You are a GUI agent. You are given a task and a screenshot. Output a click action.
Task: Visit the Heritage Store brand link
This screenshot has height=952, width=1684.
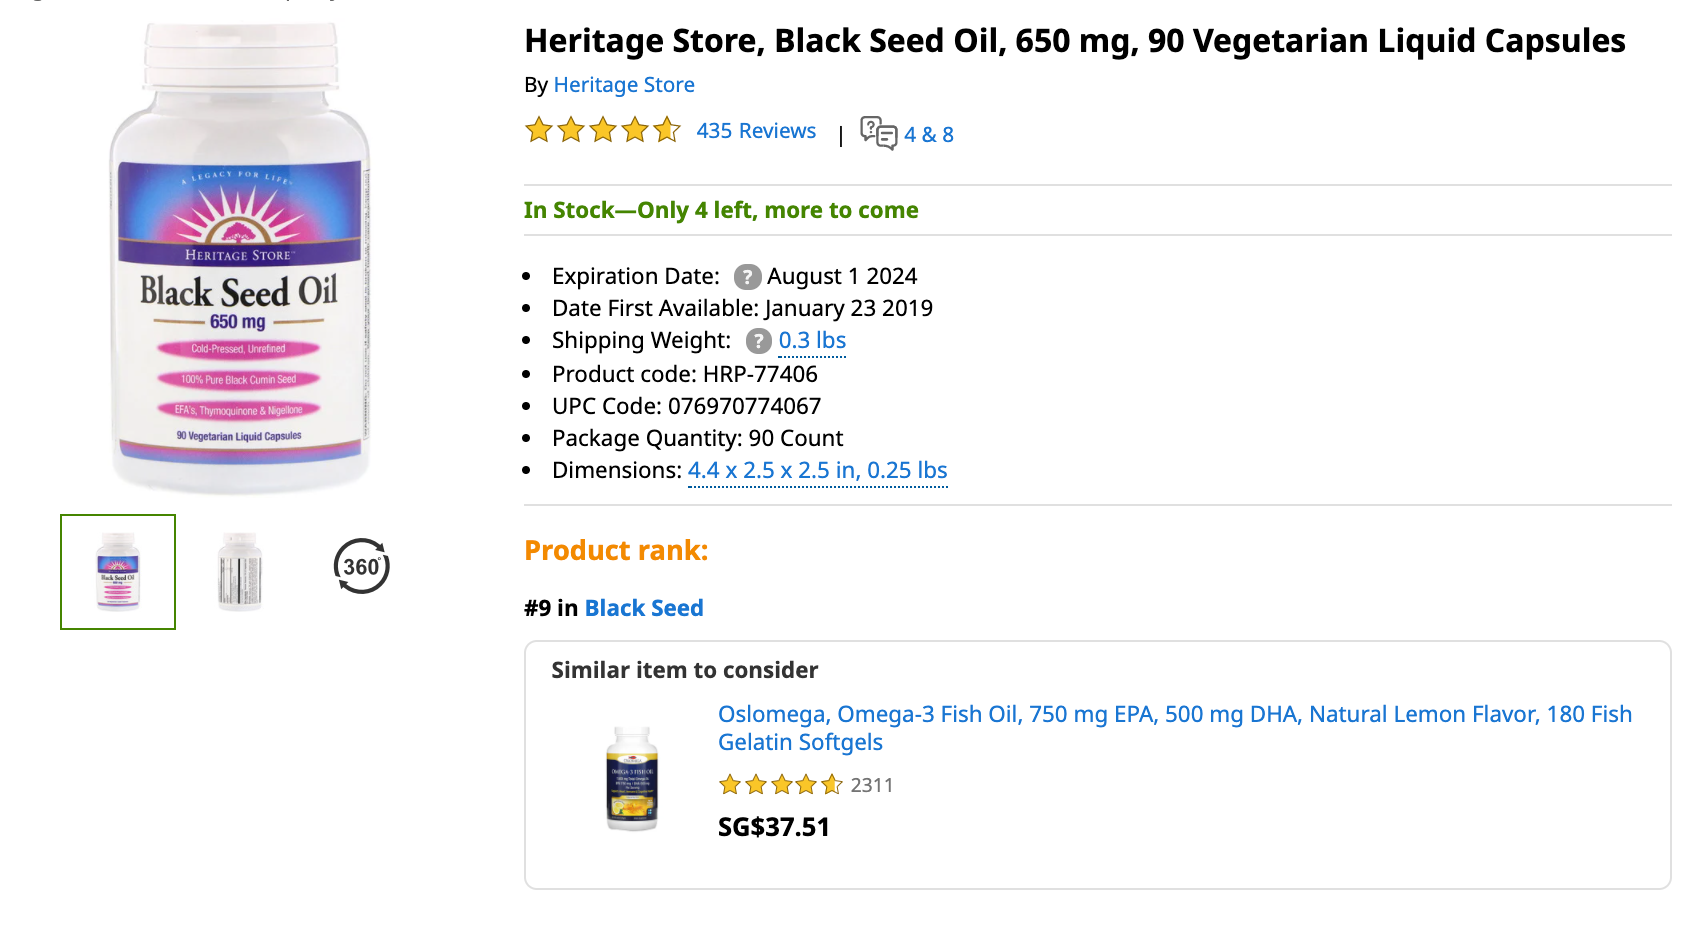(x=624, y=85)
